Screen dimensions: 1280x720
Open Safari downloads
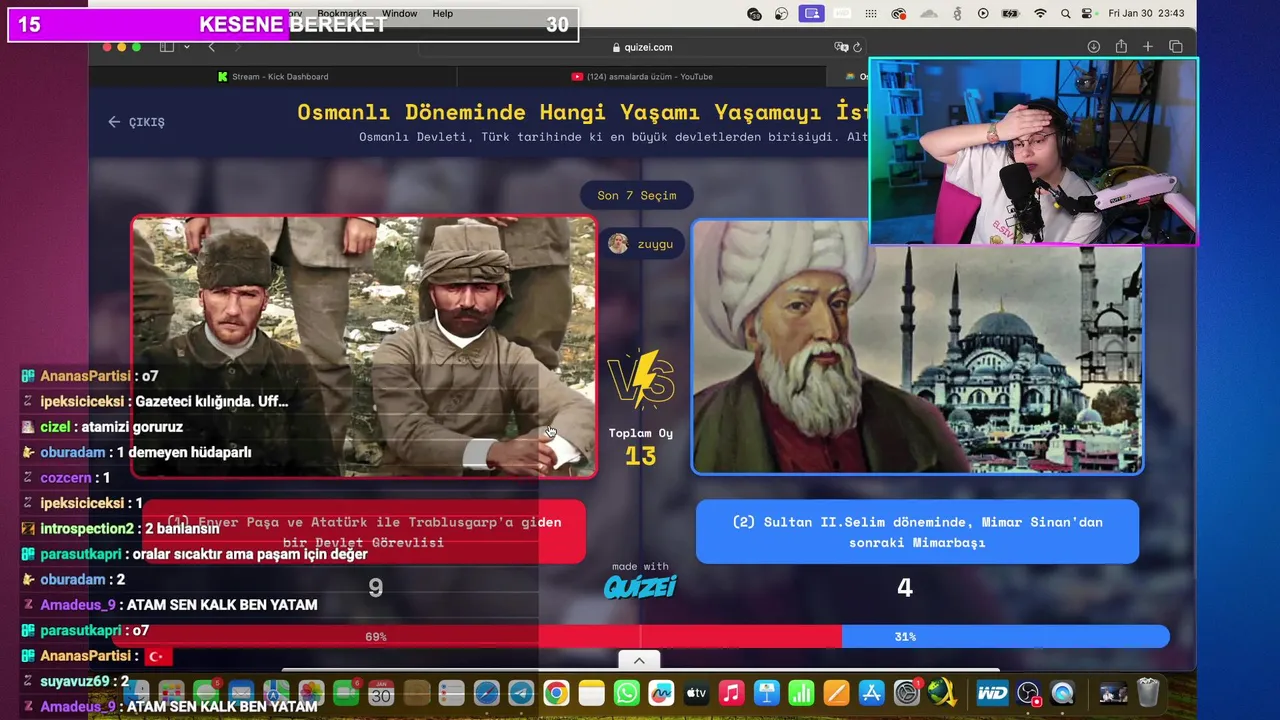coord(1094,47)
